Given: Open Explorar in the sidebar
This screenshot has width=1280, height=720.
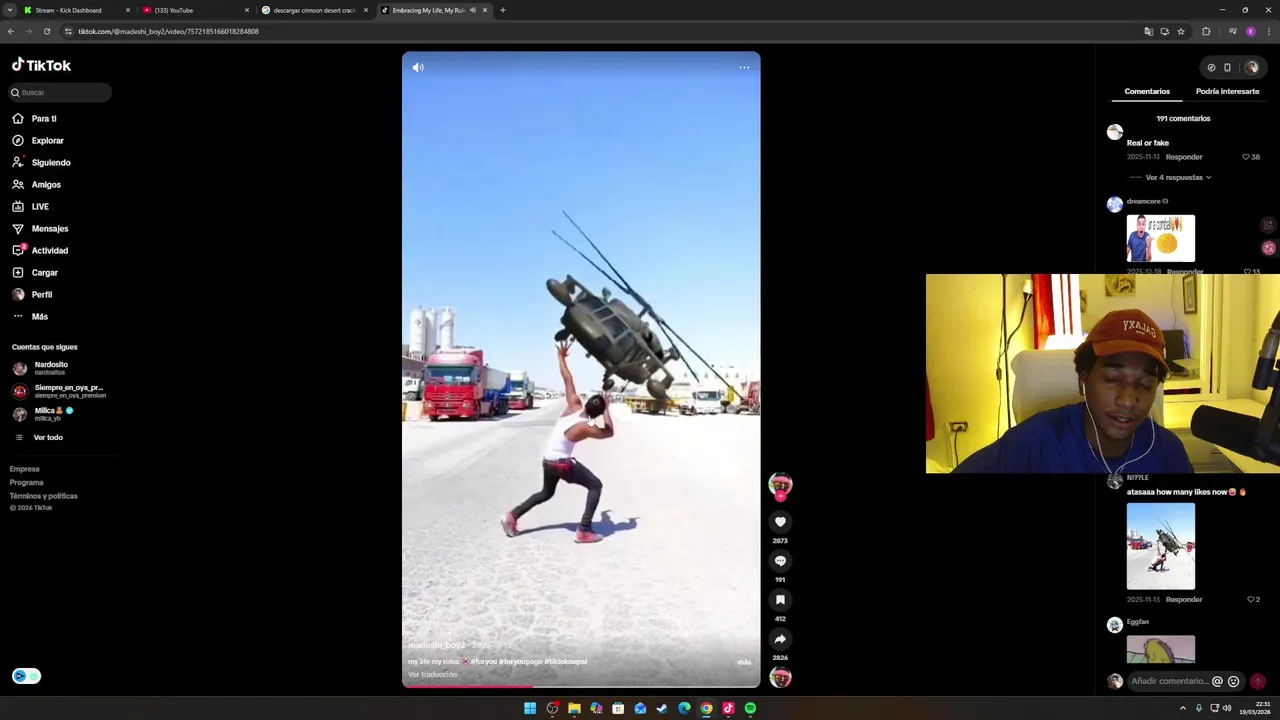Looking at the screenshot, I should (x=47, y=140).
